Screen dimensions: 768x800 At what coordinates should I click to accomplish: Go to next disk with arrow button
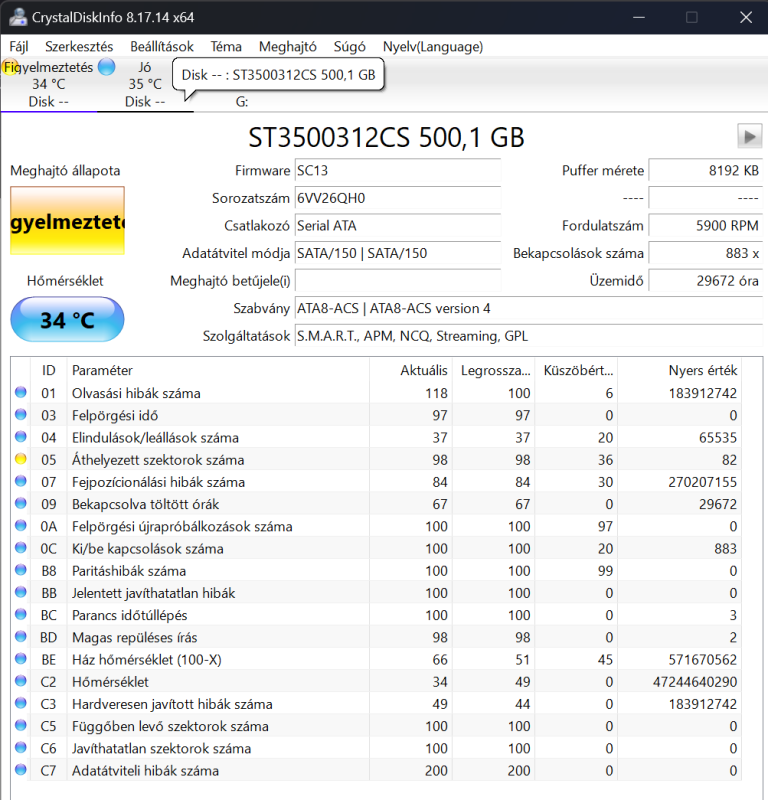point(750,136)
